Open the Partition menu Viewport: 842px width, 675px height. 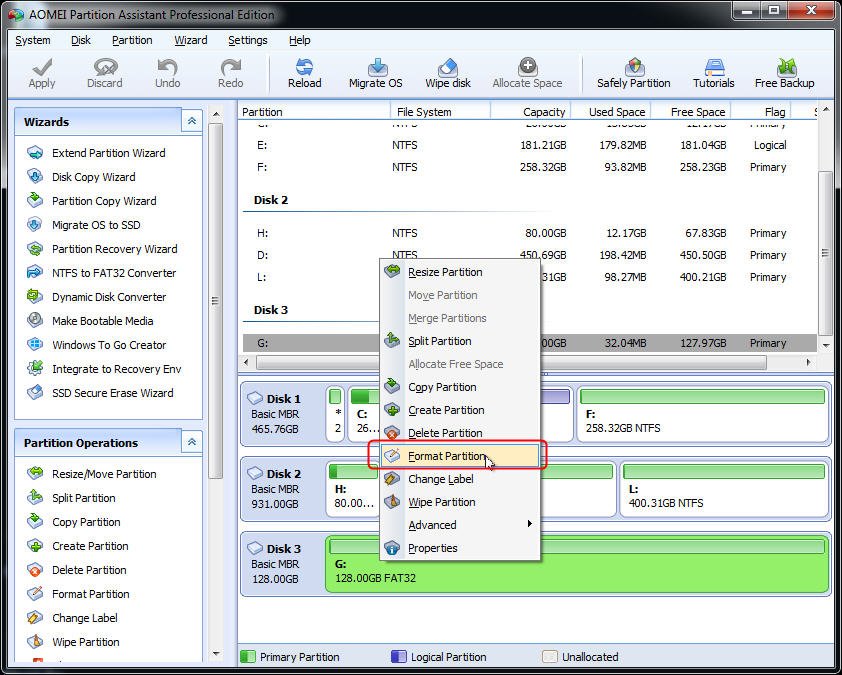(x=132, y=40)
